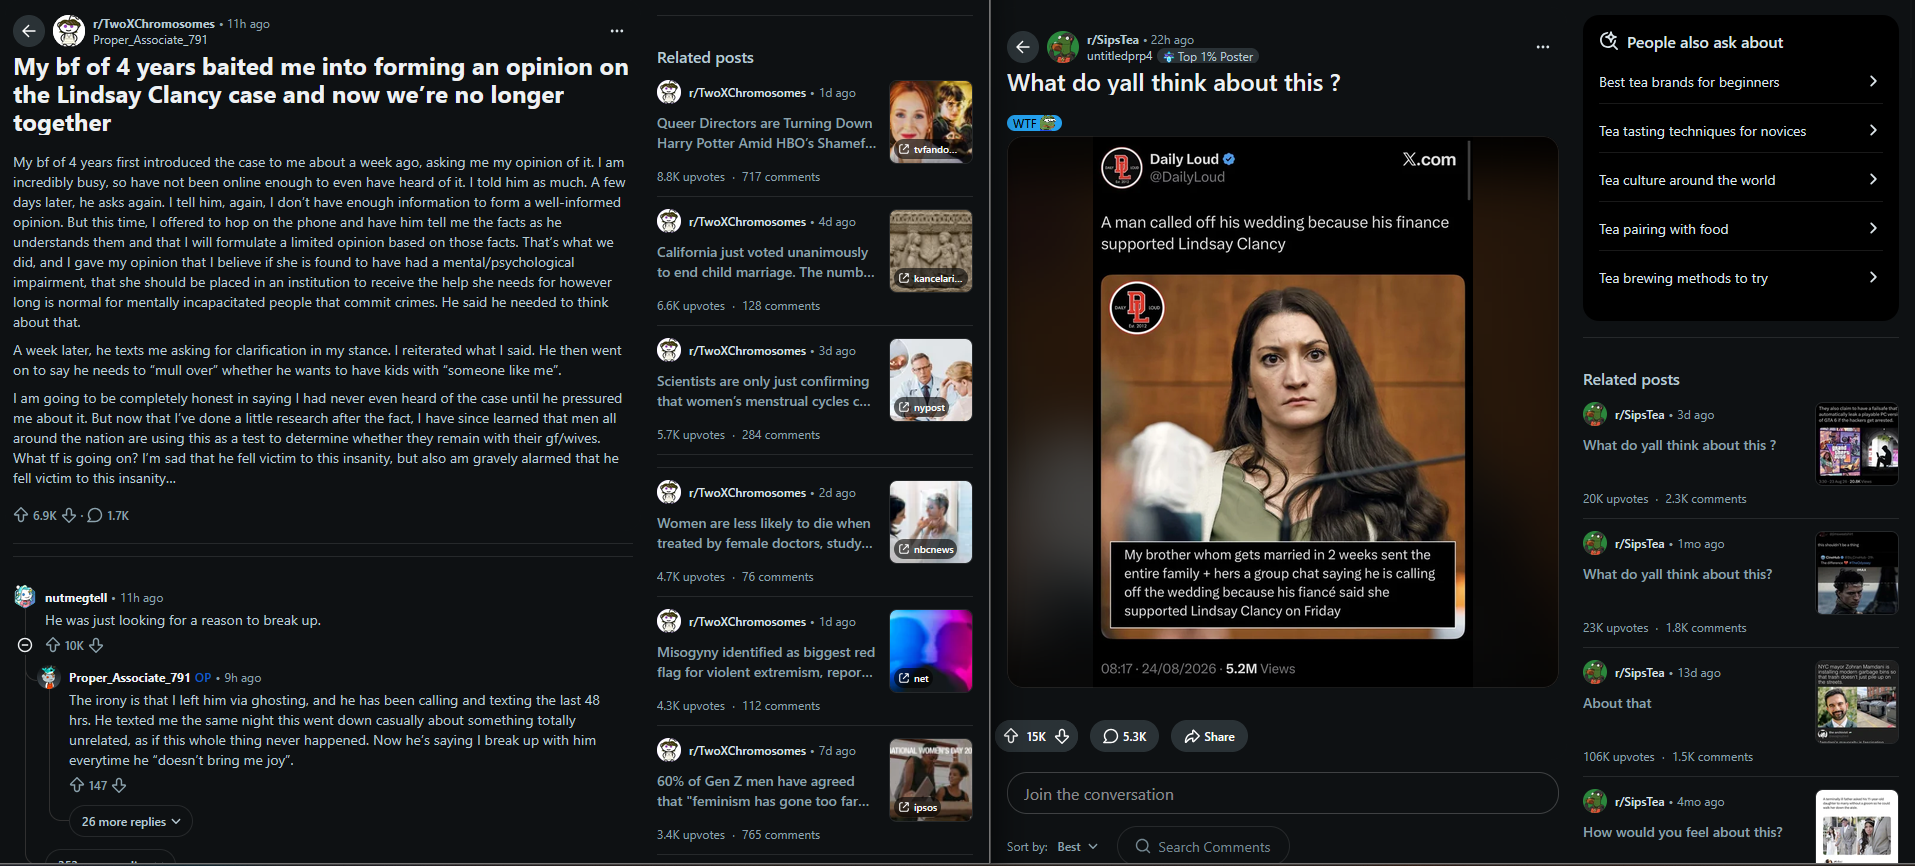This screenshot has height=866, width=1915.
Task: Click the 'Top 1% Poster' badge
Action: tap(1208, 57)
